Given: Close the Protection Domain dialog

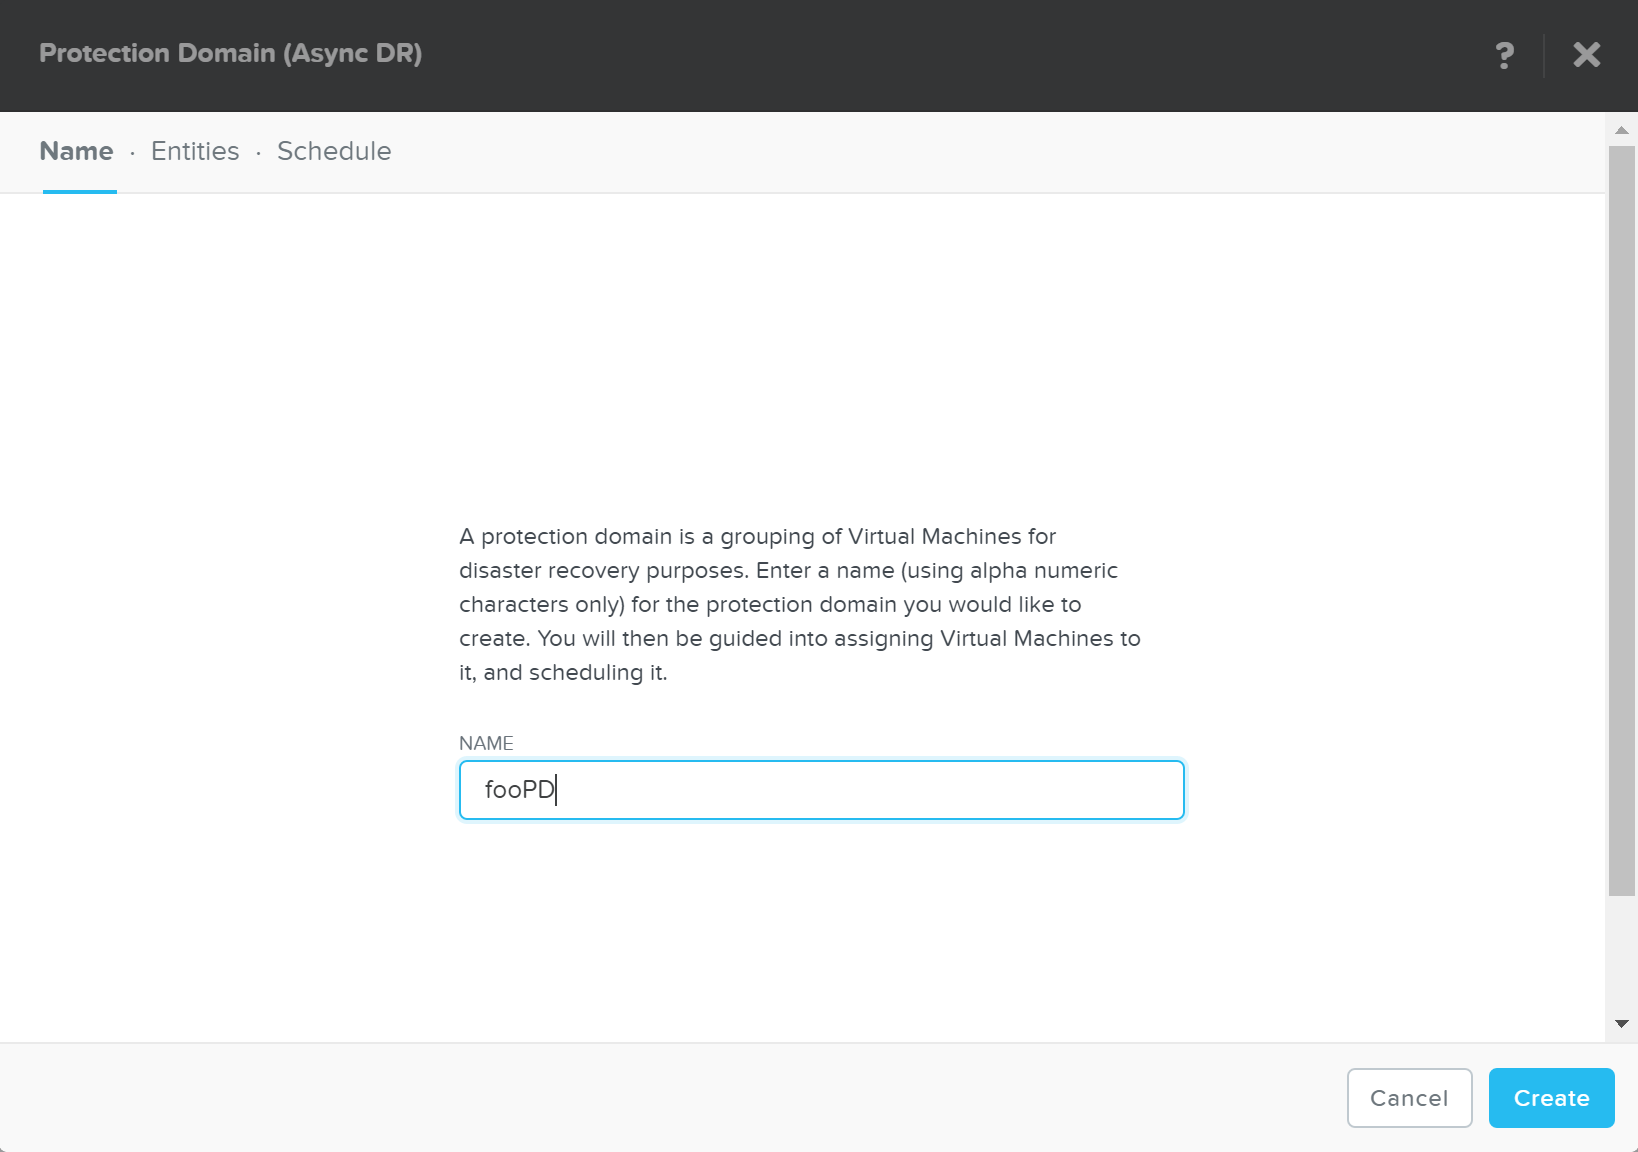Looking at the screenshot, I should click(x=1586, y=55).
